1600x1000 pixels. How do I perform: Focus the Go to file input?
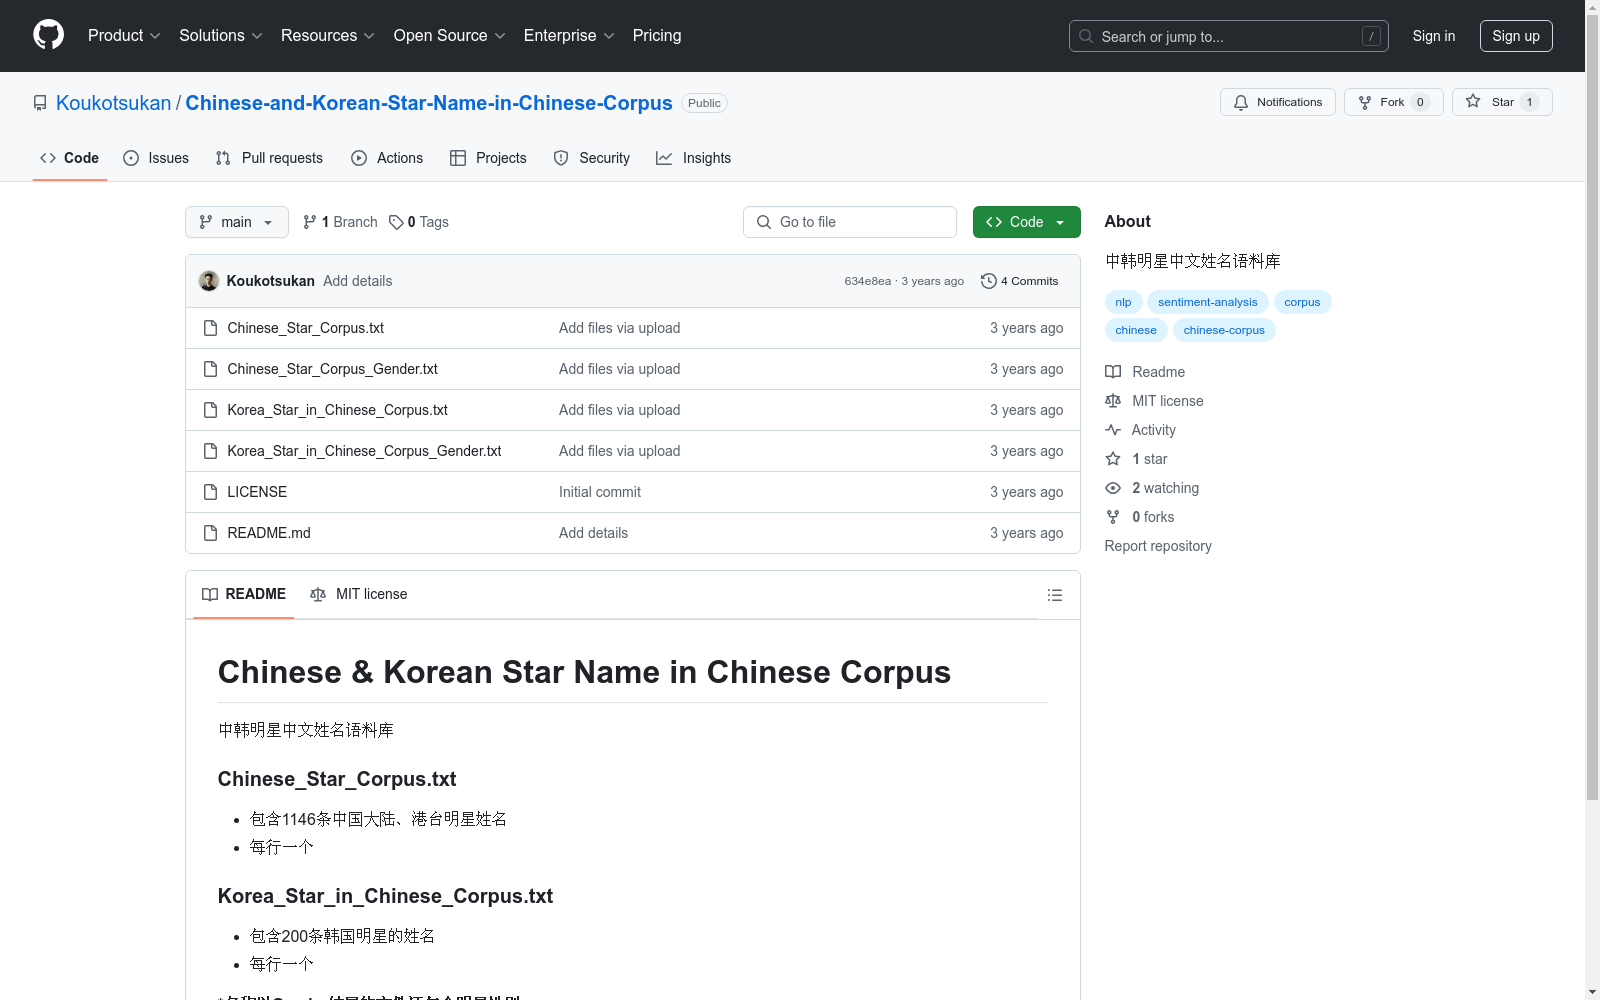click(850, 222)
